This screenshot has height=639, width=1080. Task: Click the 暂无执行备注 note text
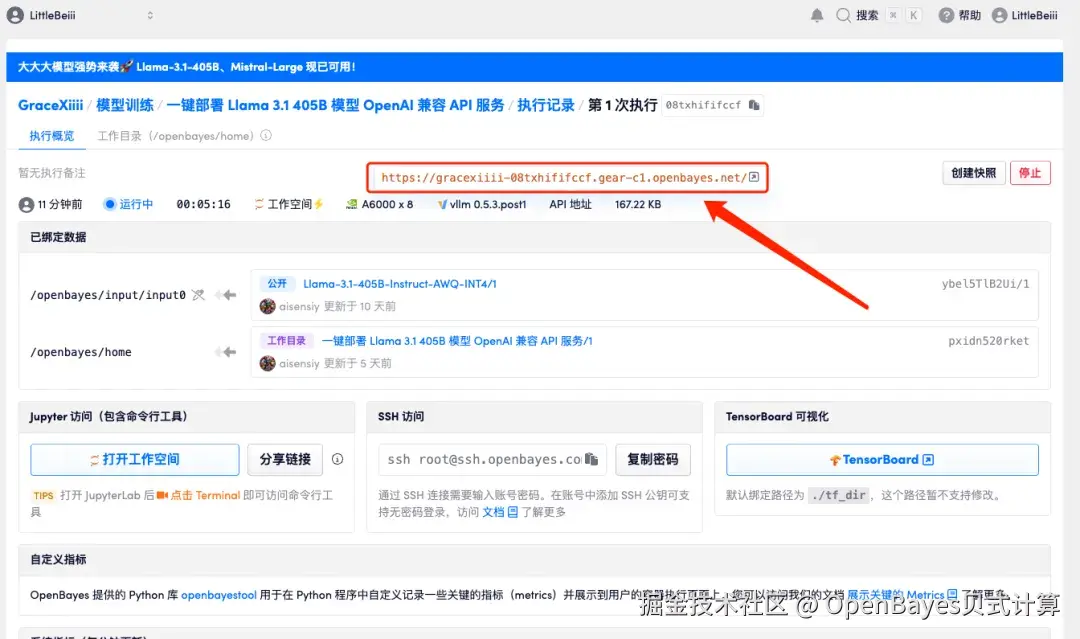[x=52, y=173]
